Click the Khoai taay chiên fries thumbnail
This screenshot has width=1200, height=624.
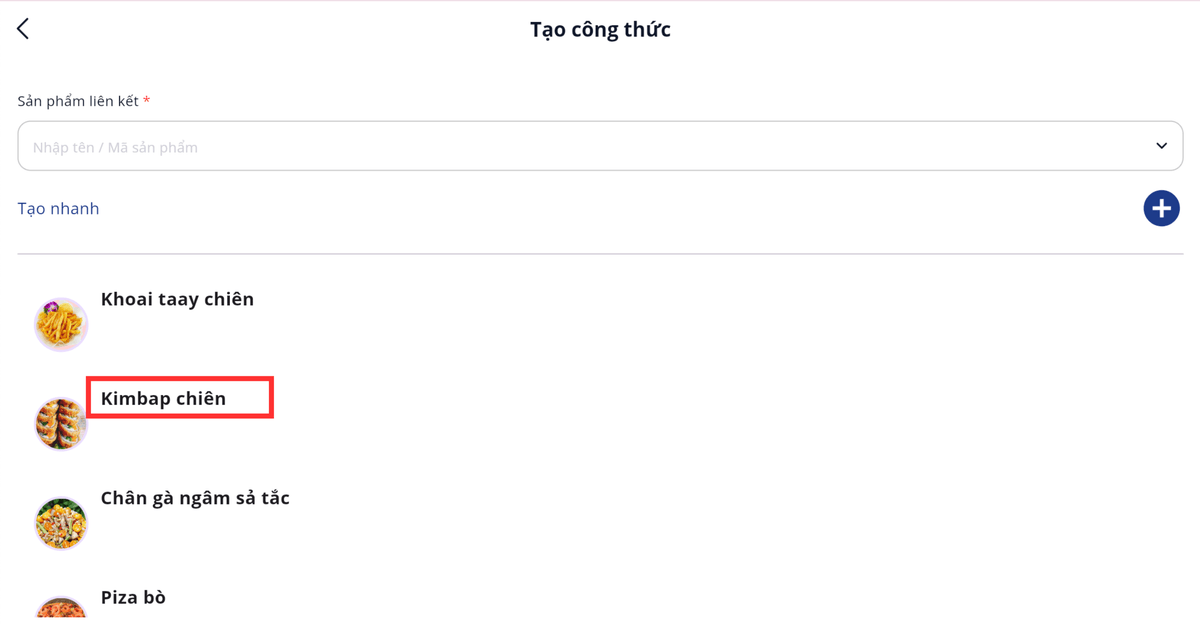point(61,324)
